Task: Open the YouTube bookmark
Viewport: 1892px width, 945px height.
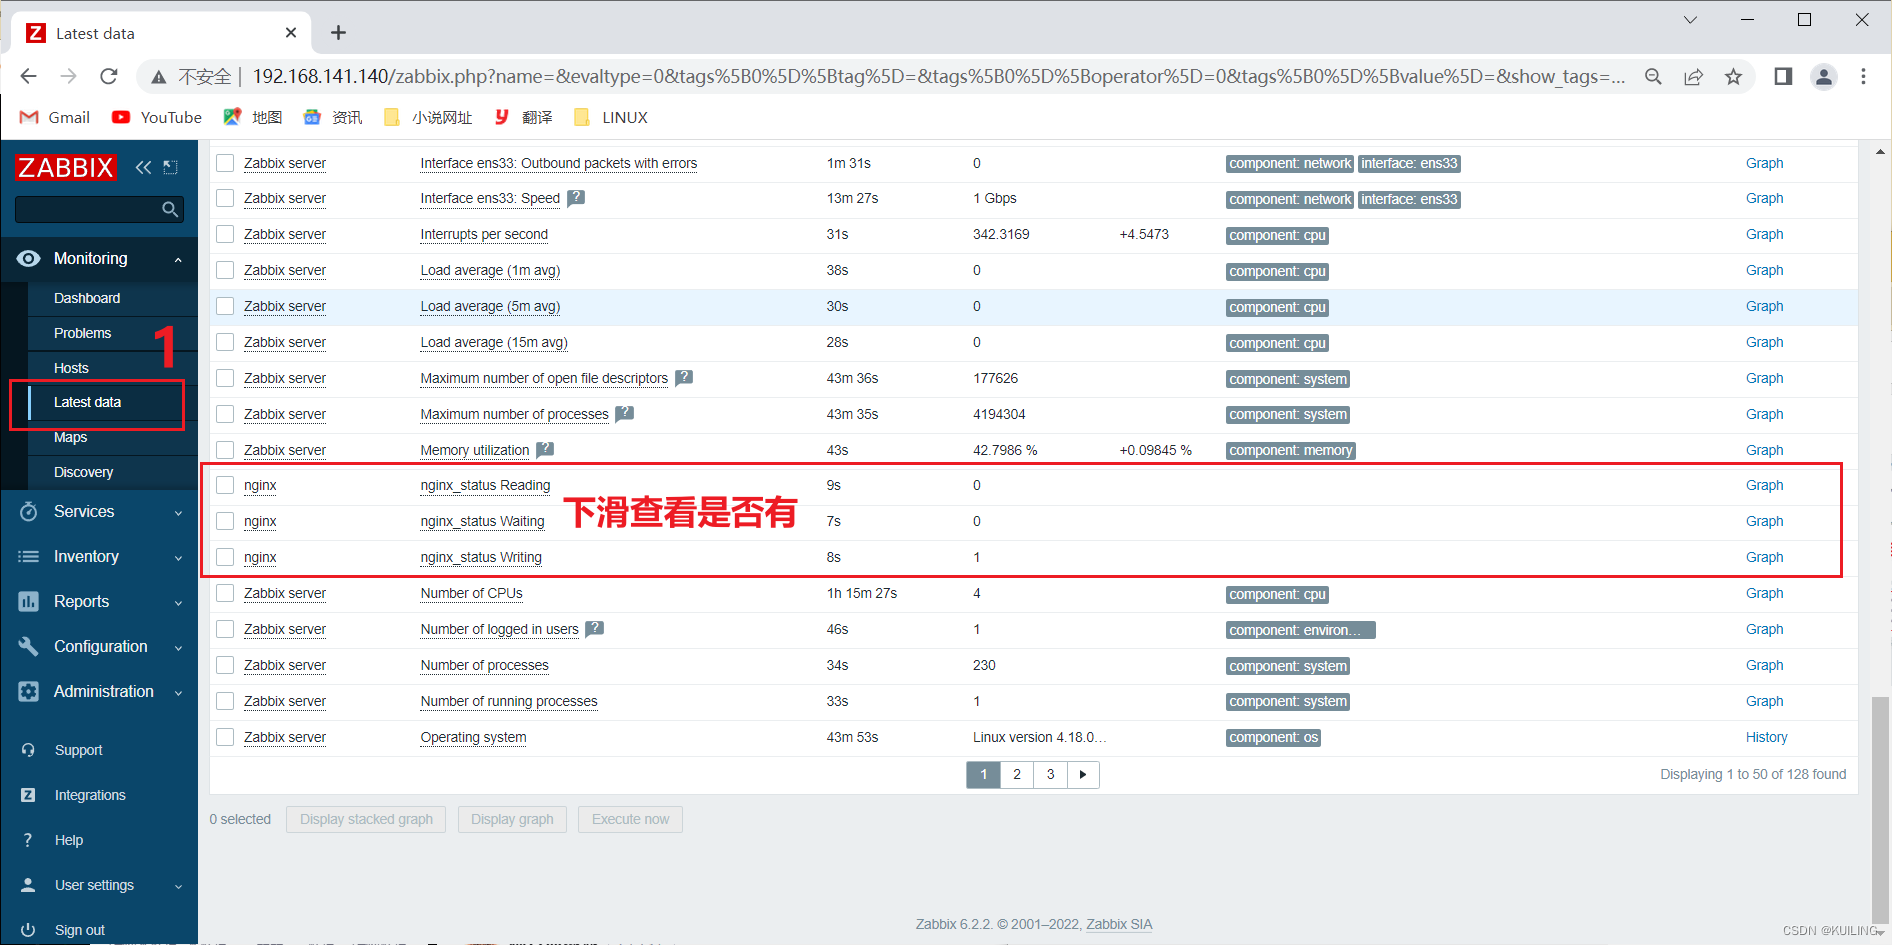Action: (157, 117)
